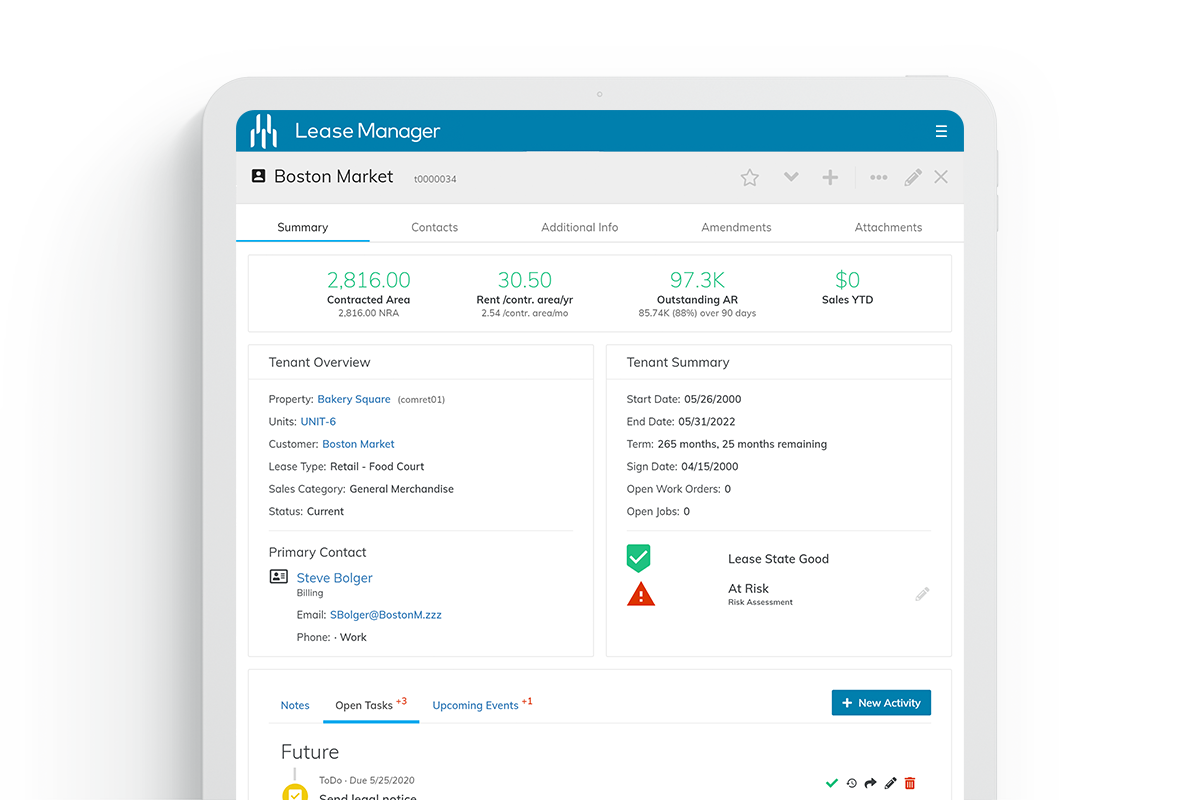The width and height of the screenshot is (1200, 800).
Task: Reschedule task using the history clock icon
Action: point(851,783)
